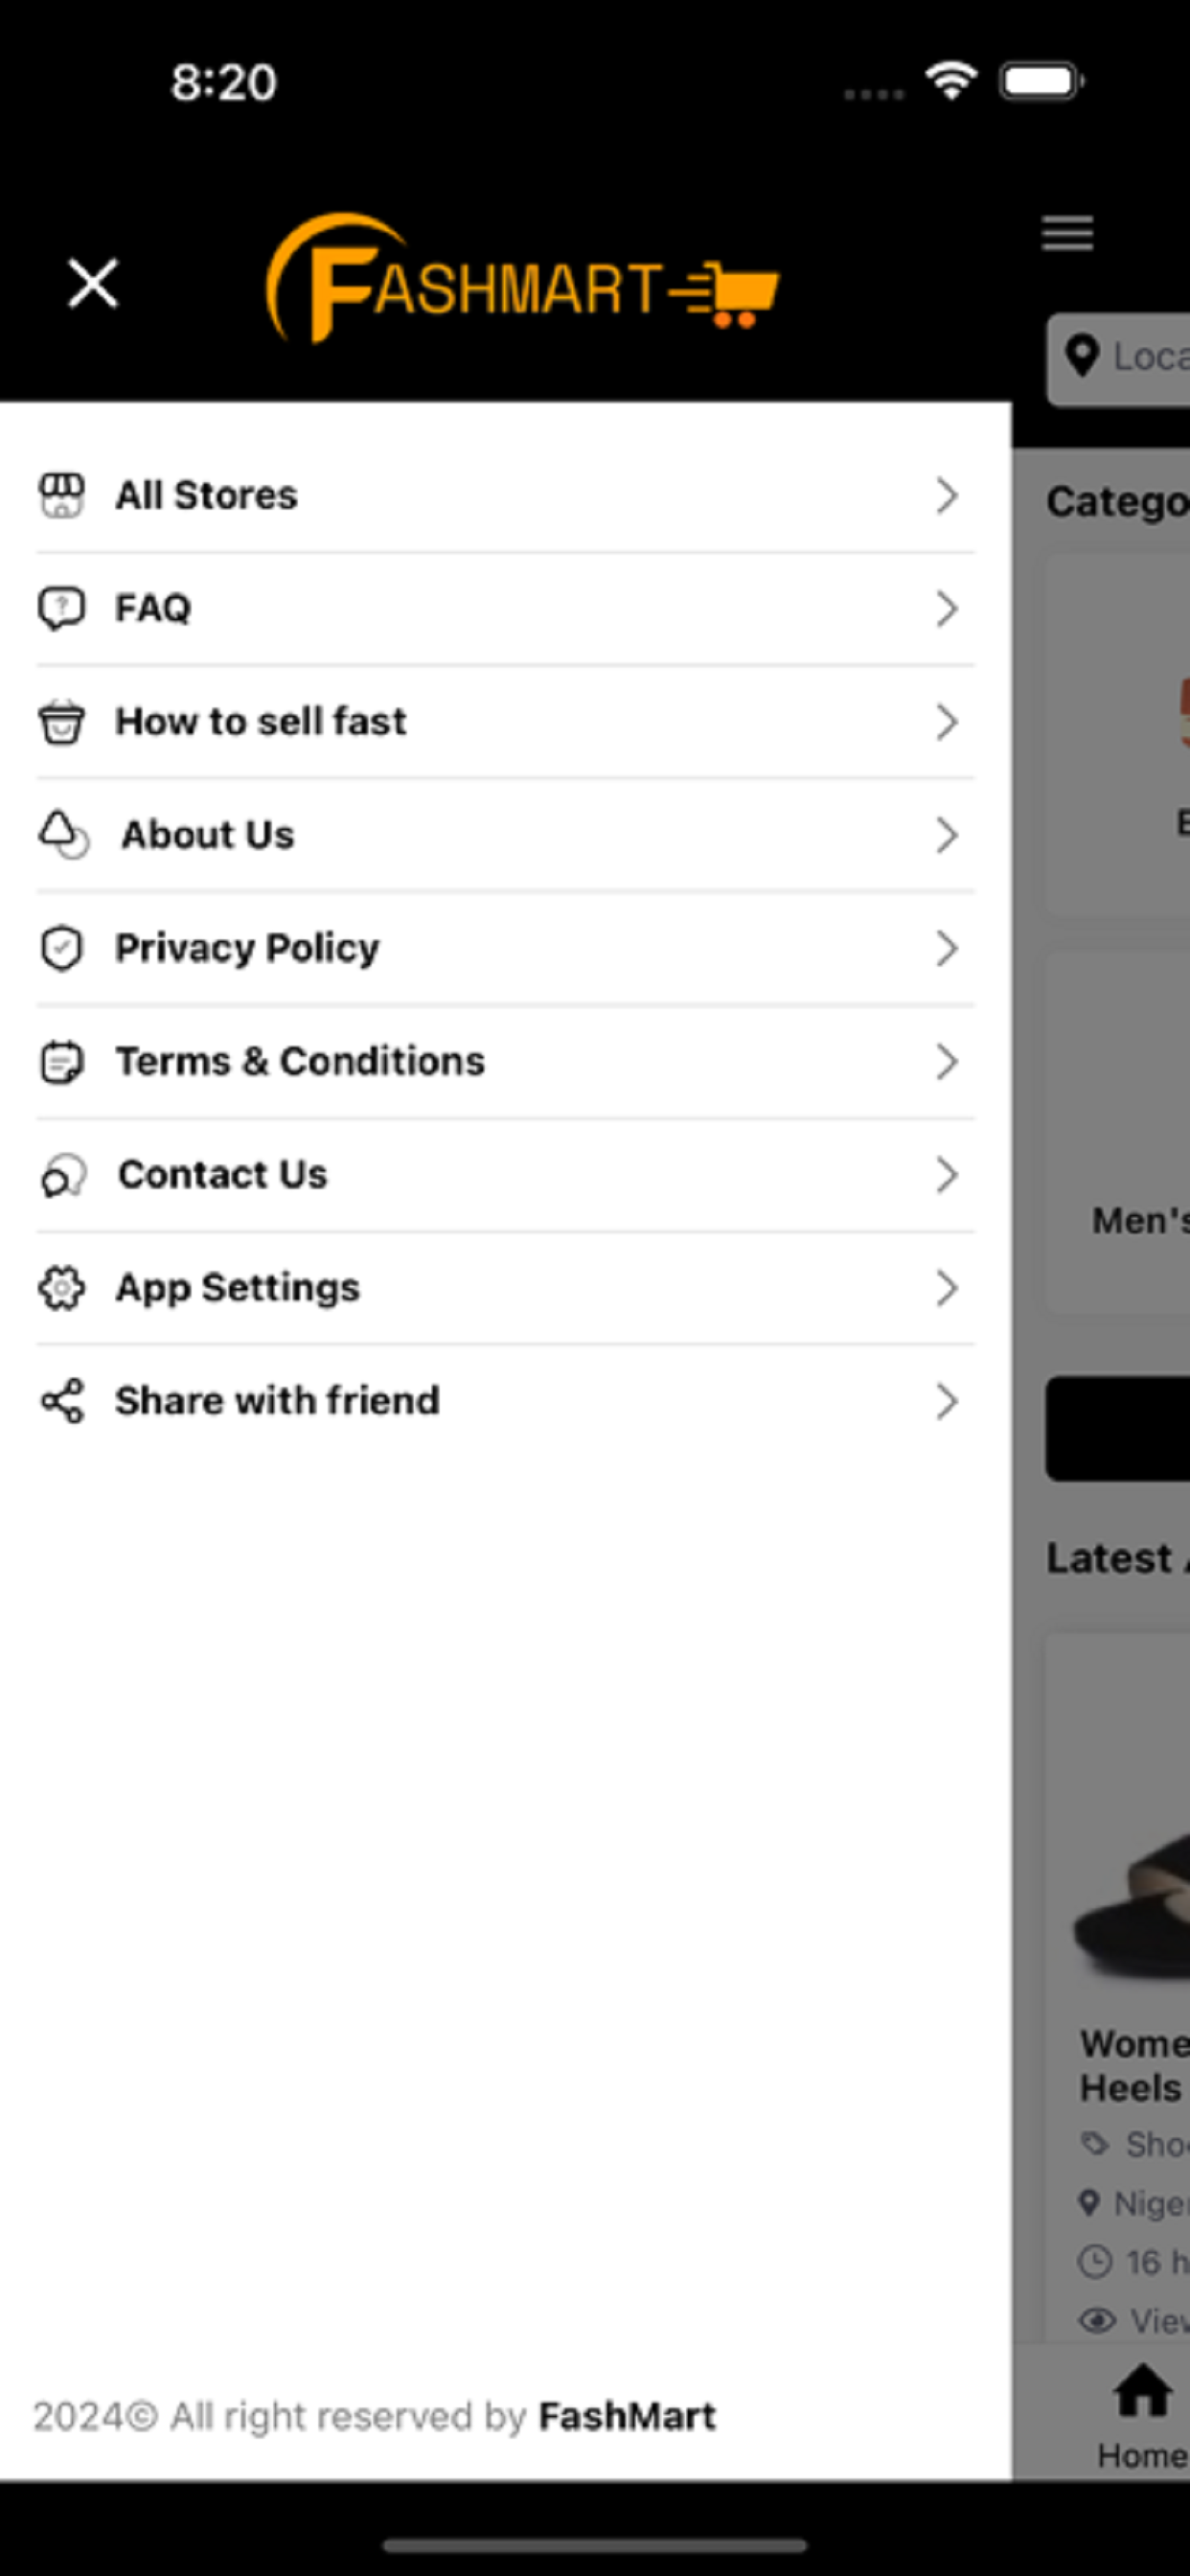The height and width of the screenshot is (2576, 1190).
Task: Expand Contact Us via its chevron
Action: [947, 1175]
